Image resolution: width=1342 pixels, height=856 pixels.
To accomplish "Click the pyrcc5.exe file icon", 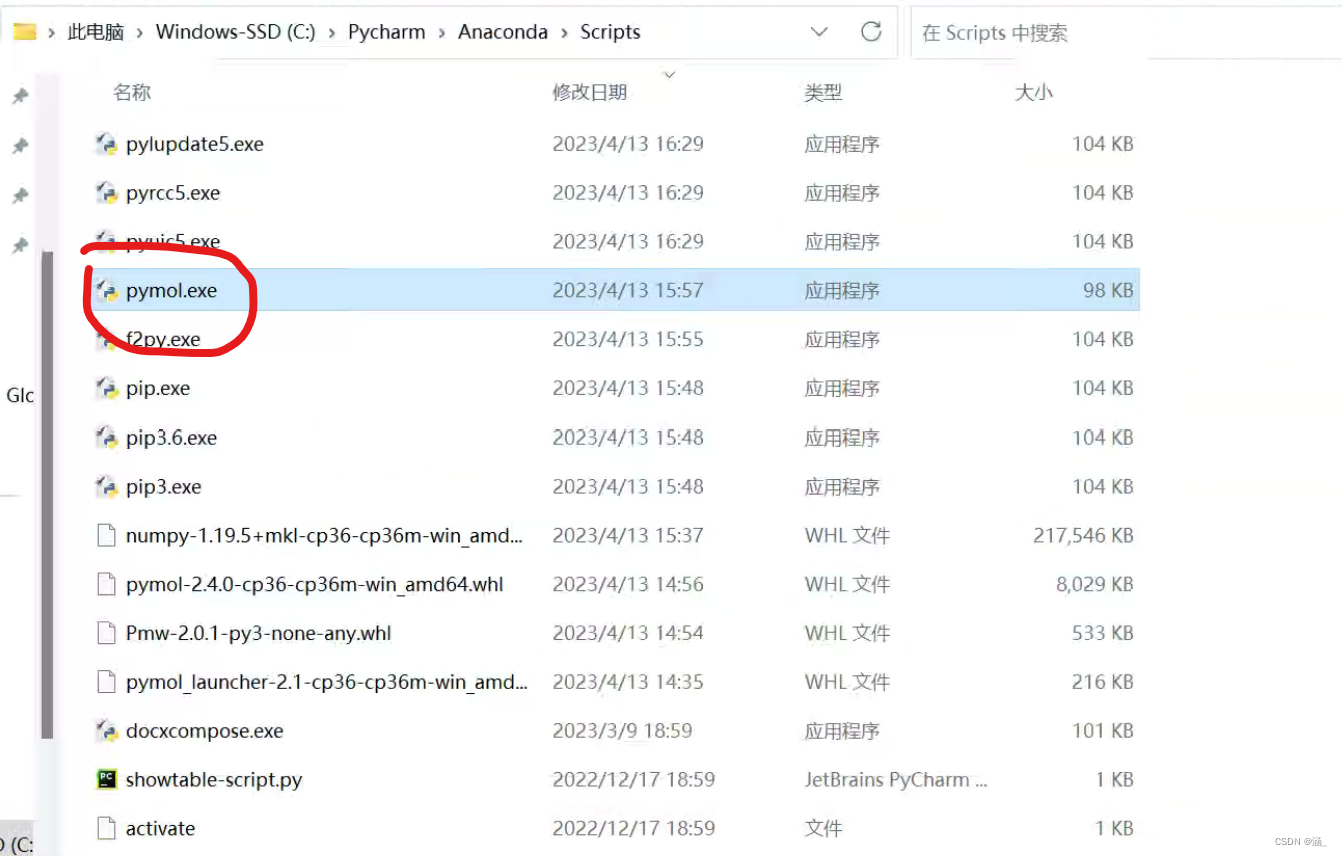I will tap(106, 193).
